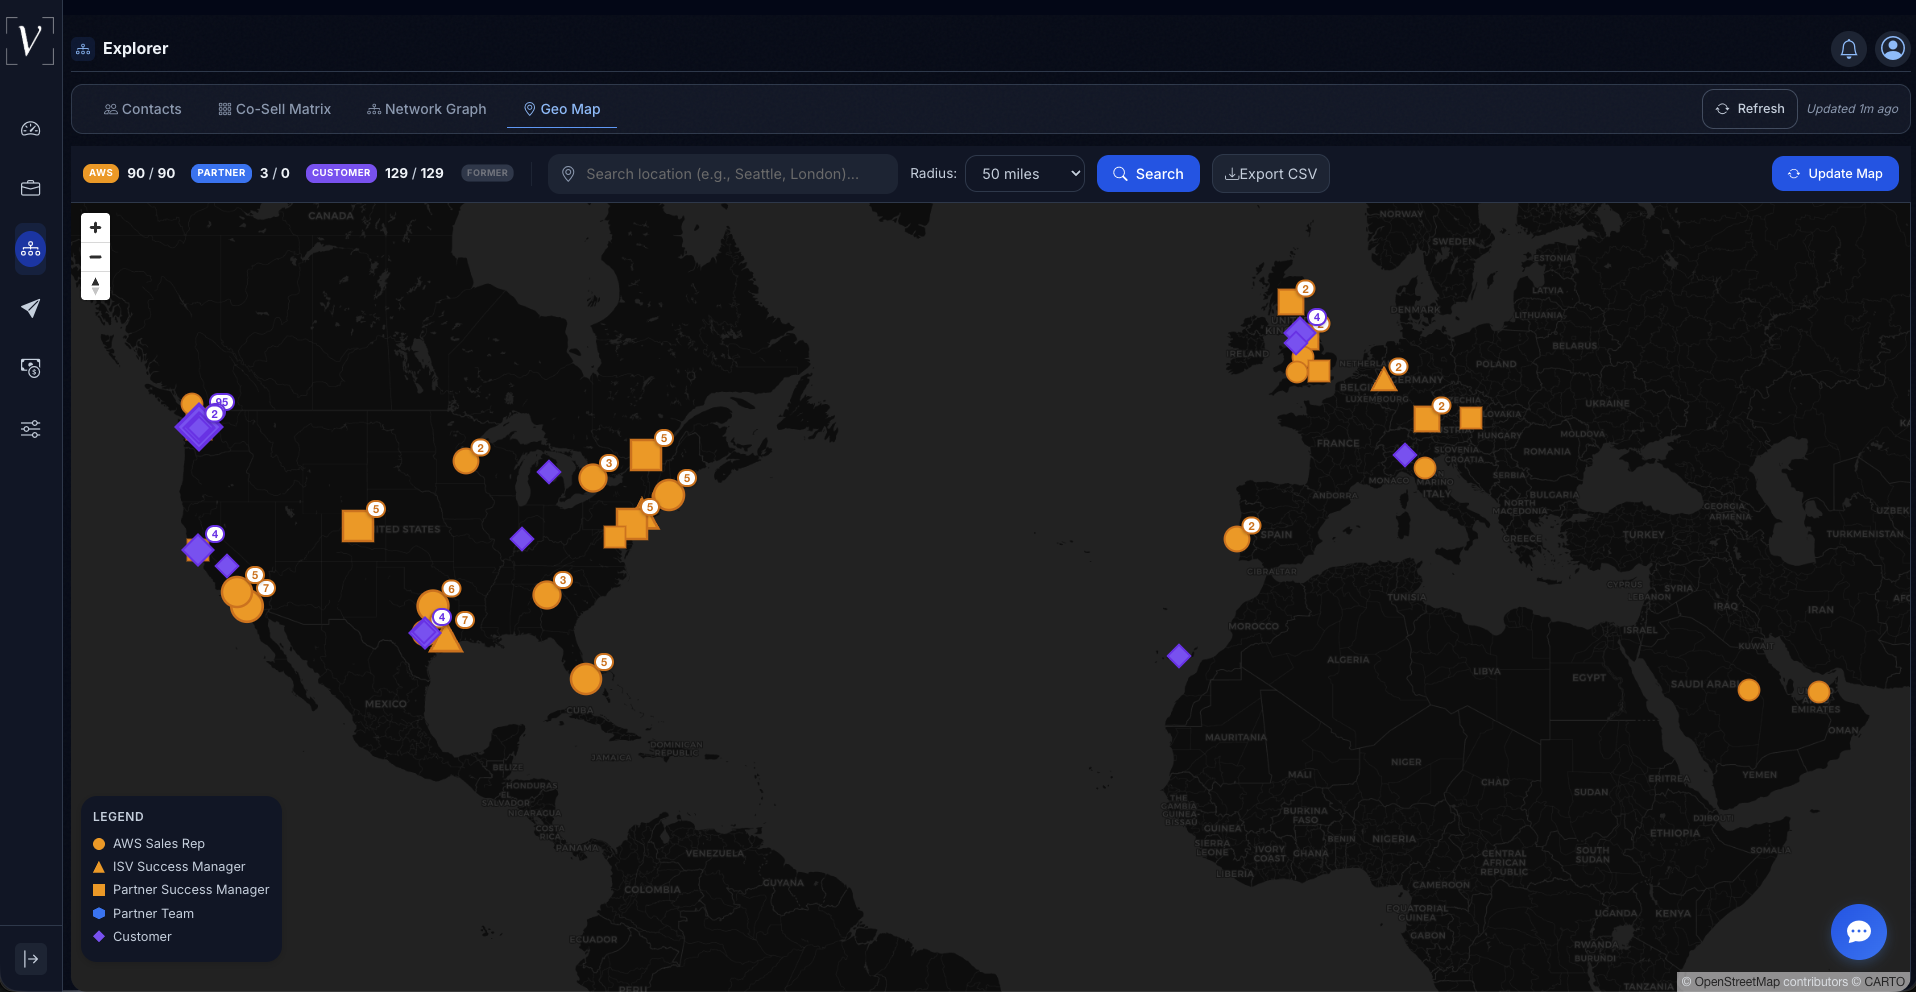This screenshot has width=1916, height=992.
Task: Click the AWS Sales Rep legend entry
Action: [149, 844]
